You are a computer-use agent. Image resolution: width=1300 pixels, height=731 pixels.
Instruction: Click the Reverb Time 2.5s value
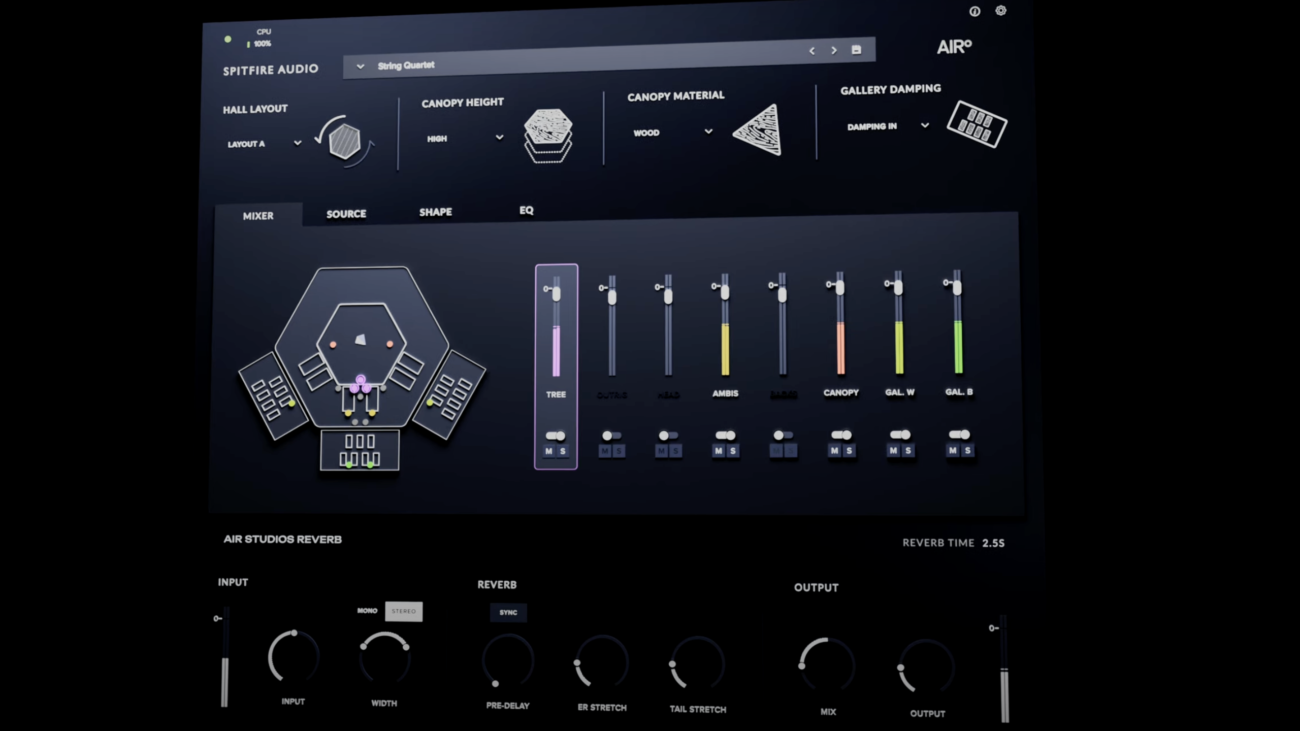pos(993,543)
